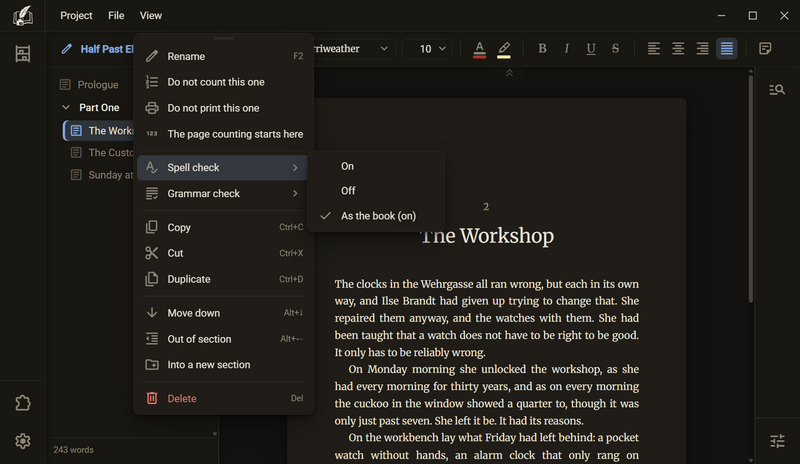Image resolution: width=800 pixels, height=464 pixels.
Task: Select Out of section option
Action: pos(223,339)
